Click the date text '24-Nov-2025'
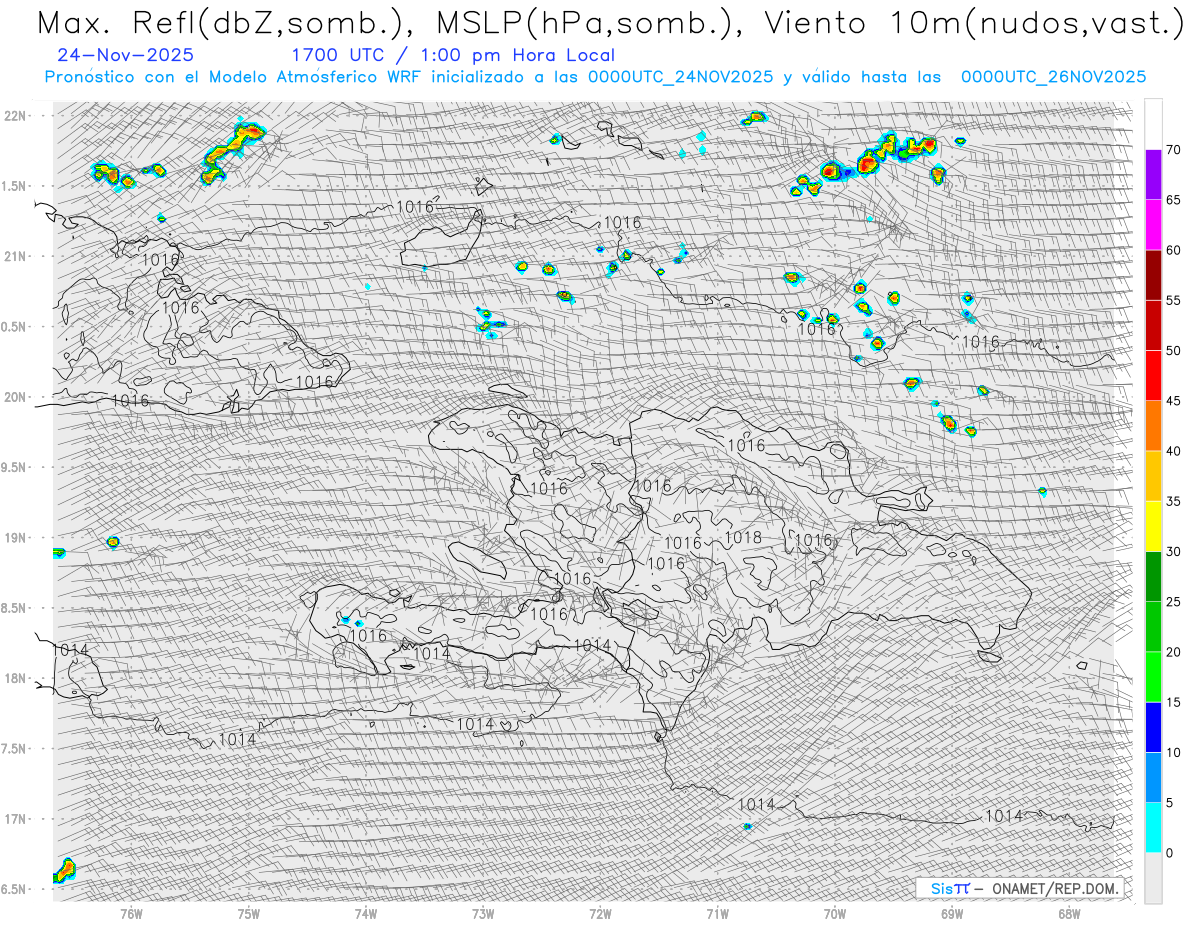The width and height of the screenshot is (1200, 927). pyautogui.click(x=126, y=55)
